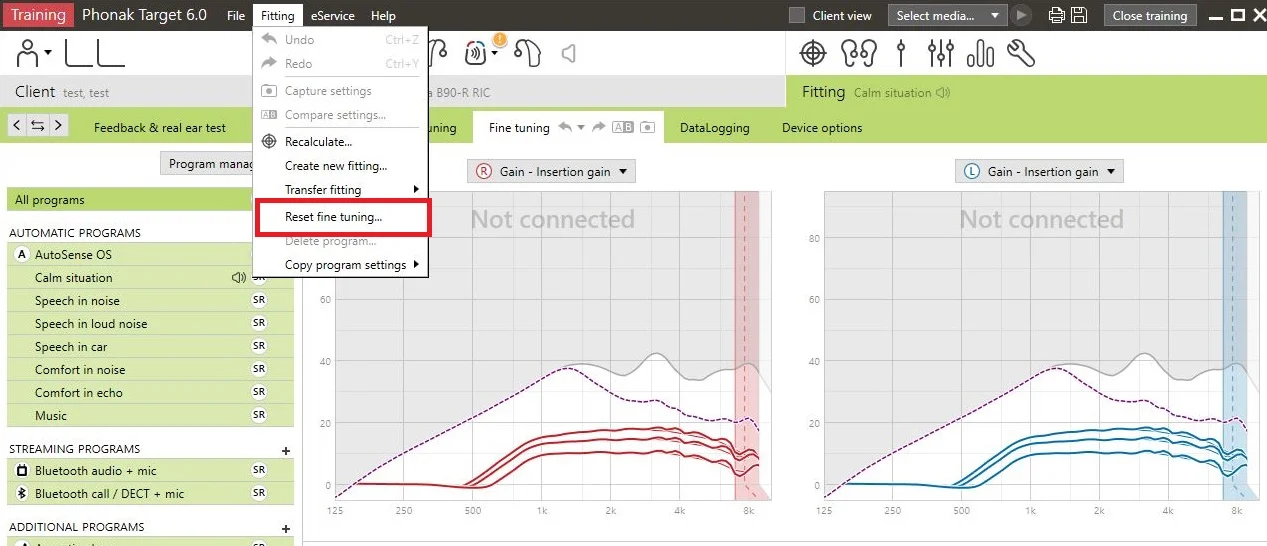Open the bar chart DataLogging icon
This screenshot has height=546, width=1267.
980,52
